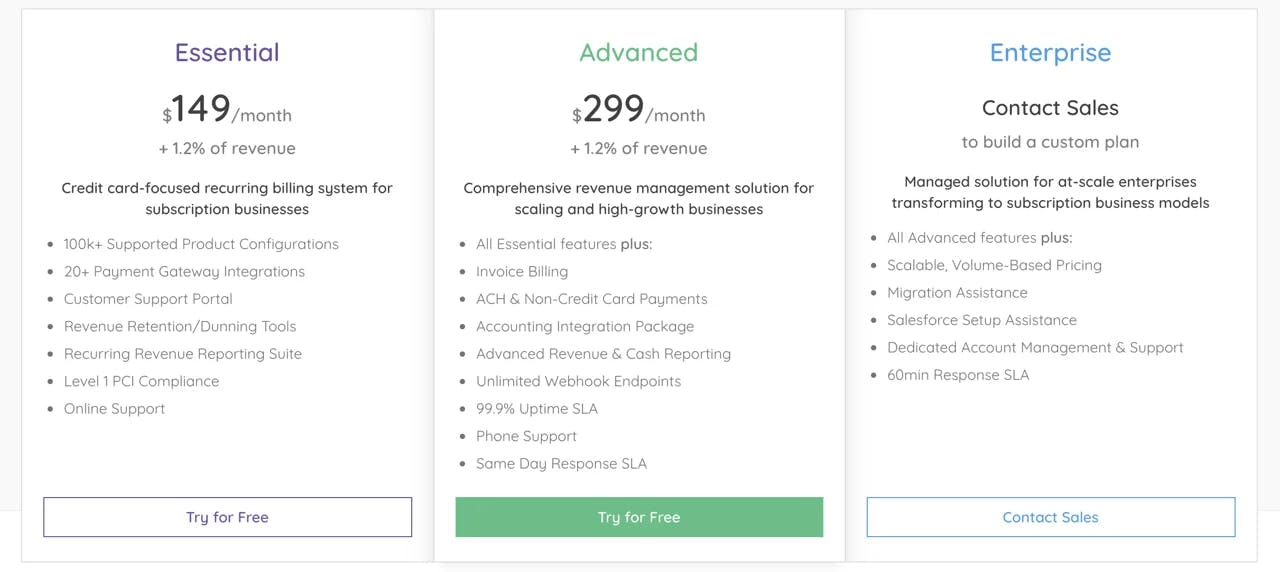This screenshot has width=1280, height=572.
Task: Click 20+ Payment Gateway Integrations item
Action: (x=184, y=271)
